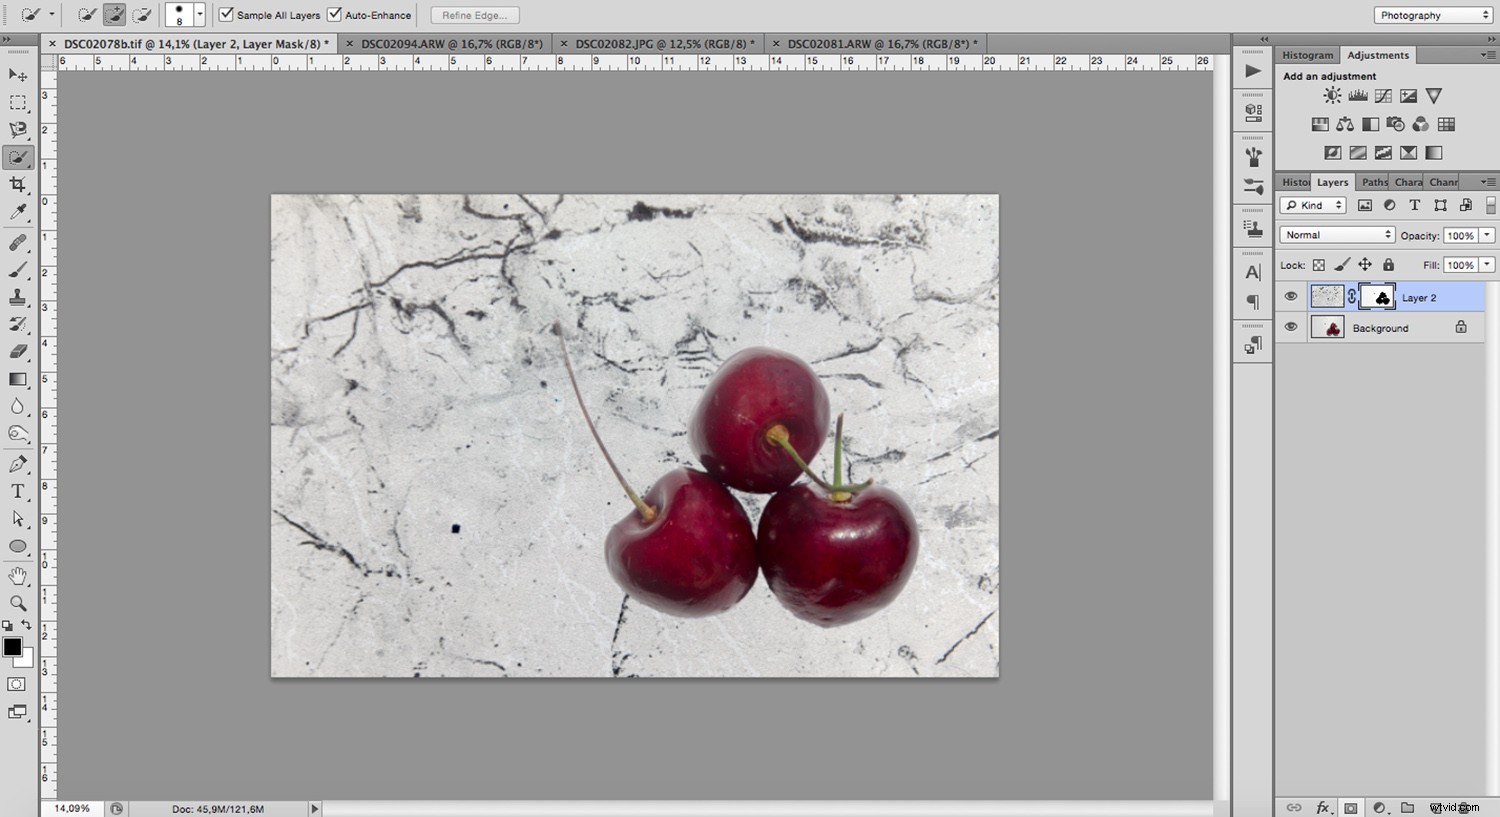1500x817 pixels.
Task: Select the Gradient tool
Action: [x=18, y=379]
